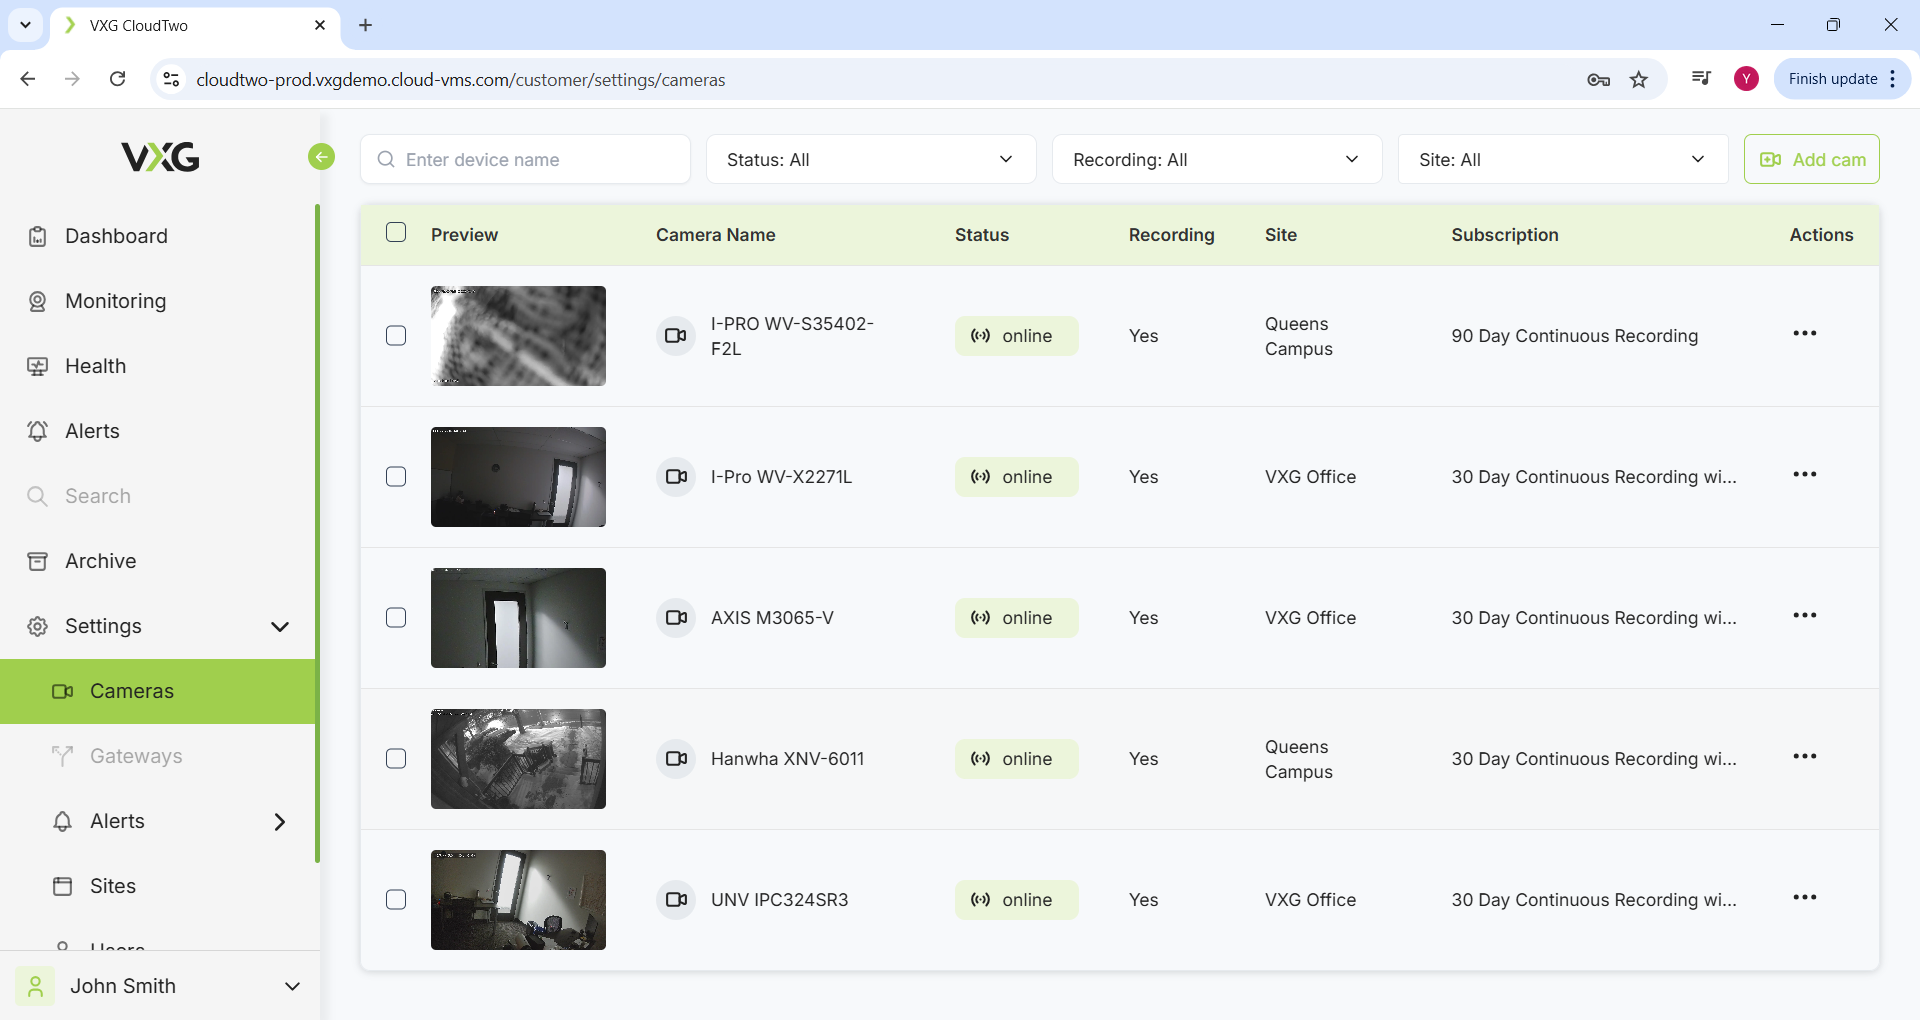The image size is (1920, 1020).
Task: Click Finish update in browser toolbar
Action: pyautogui.click(x=1832, y=79)
